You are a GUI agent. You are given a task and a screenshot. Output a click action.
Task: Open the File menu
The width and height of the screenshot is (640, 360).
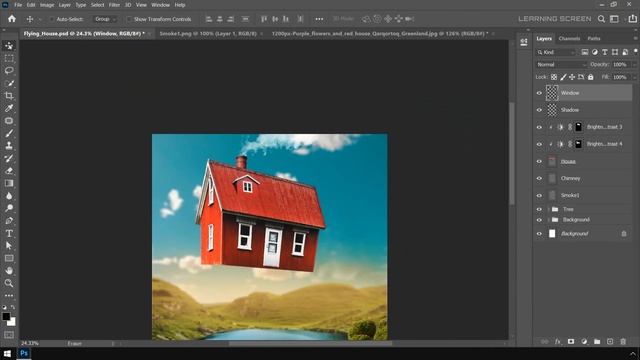click(x=18, y=5)
